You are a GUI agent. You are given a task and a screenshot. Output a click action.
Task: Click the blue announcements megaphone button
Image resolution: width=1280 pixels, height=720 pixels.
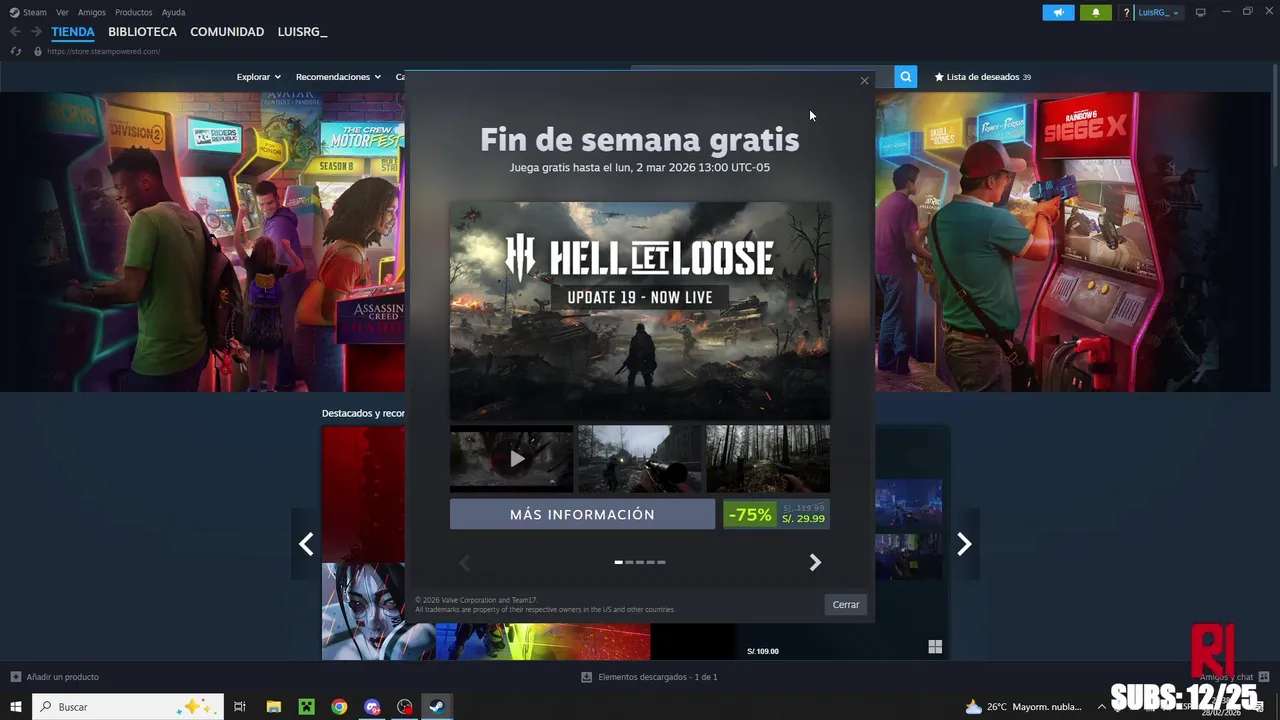click(x=1058, y=13)
